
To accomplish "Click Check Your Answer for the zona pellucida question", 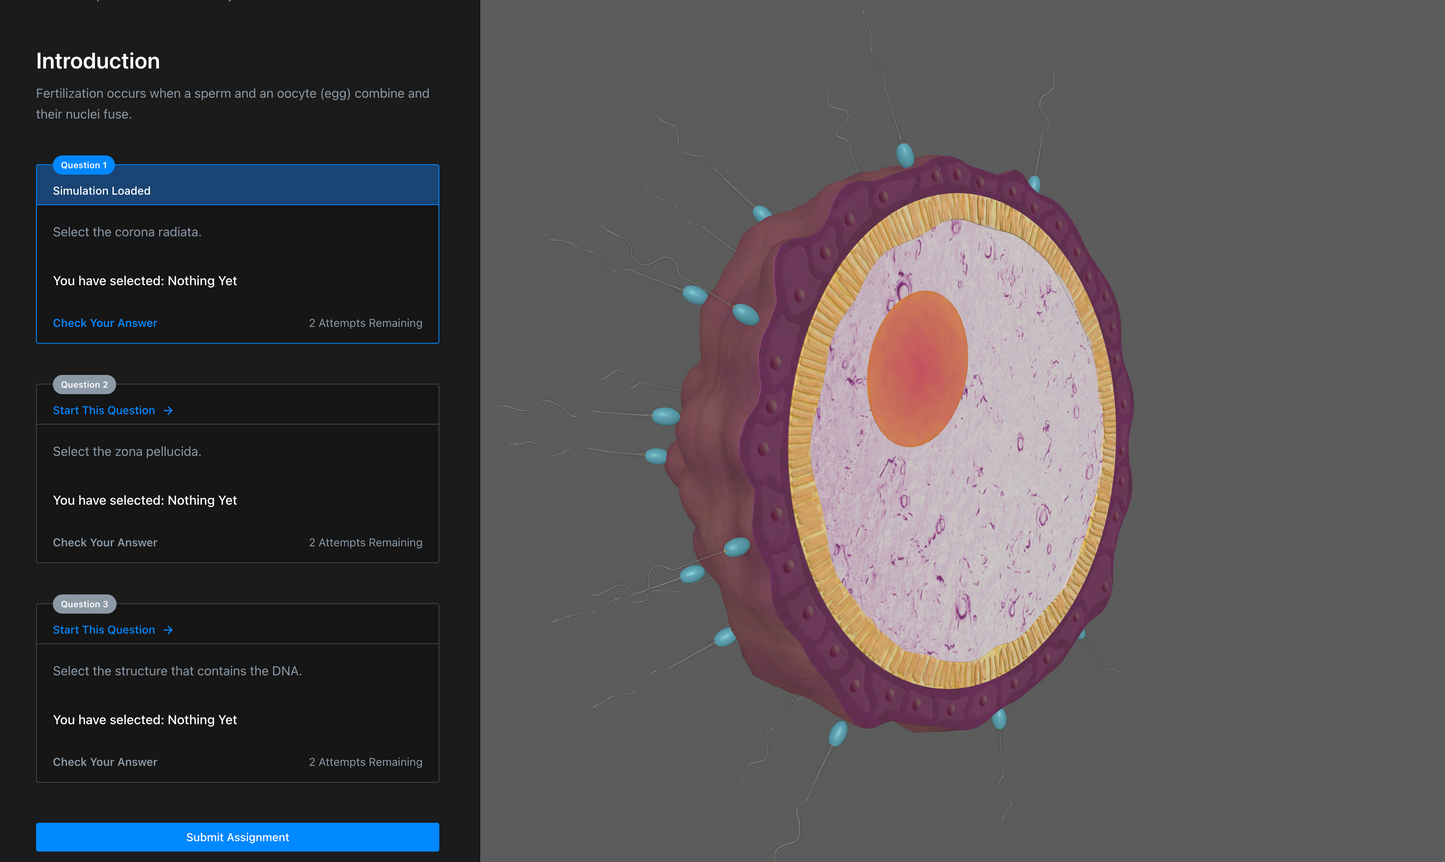I will pyautogui.click(x=105, y=542).
